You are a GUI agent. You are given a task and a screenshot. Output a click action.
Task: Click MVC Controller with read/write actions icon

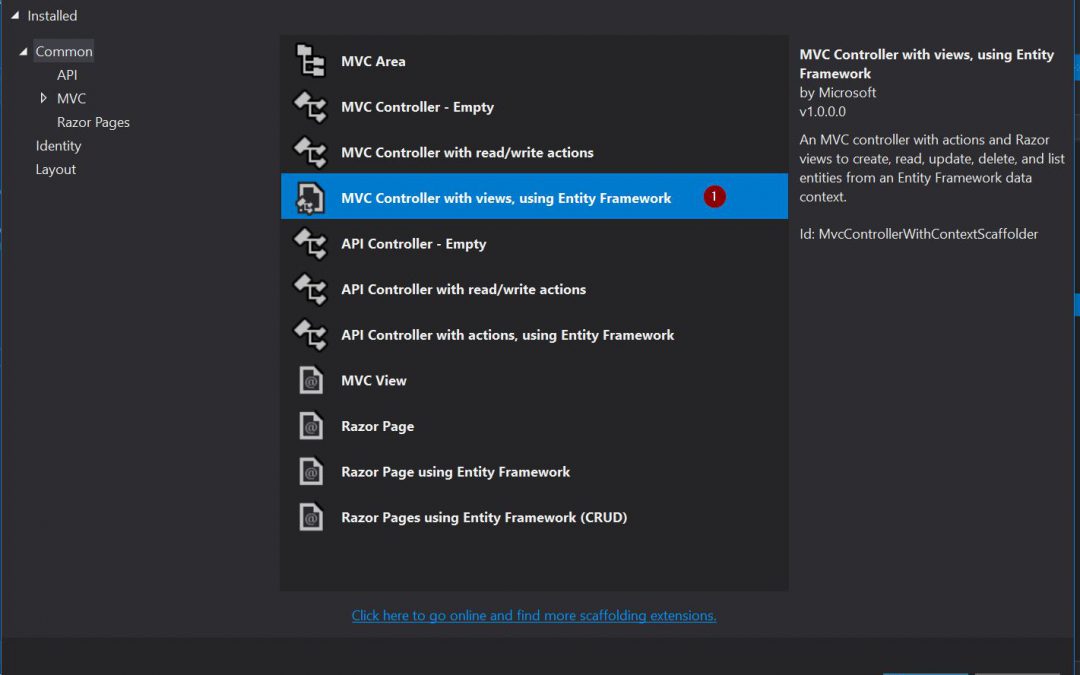click(x=310, y=153)
